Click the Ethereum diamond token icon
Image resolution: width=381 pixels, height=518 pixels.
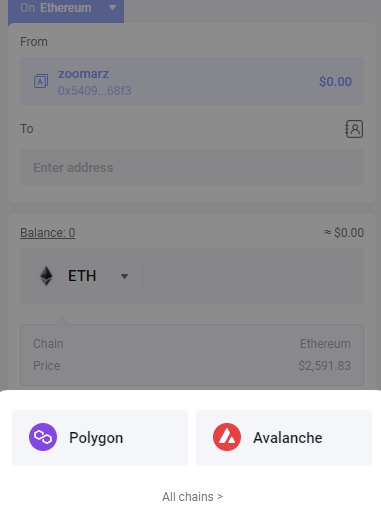pyautogui.click(x=46, y=276)
